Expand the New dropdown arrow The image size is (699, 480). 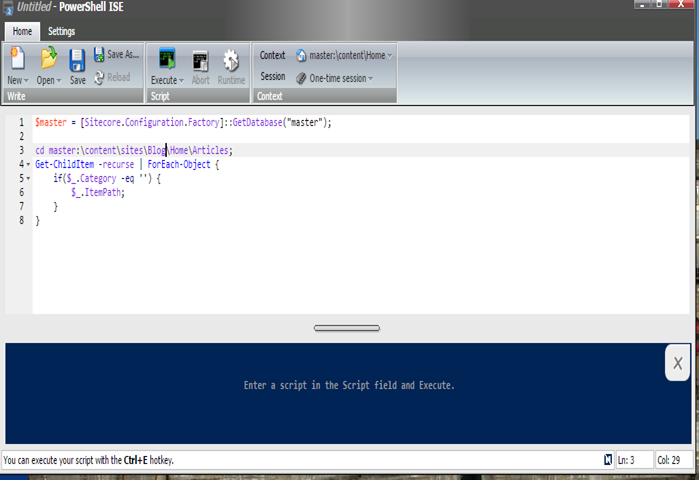click(x=26, y=81)
